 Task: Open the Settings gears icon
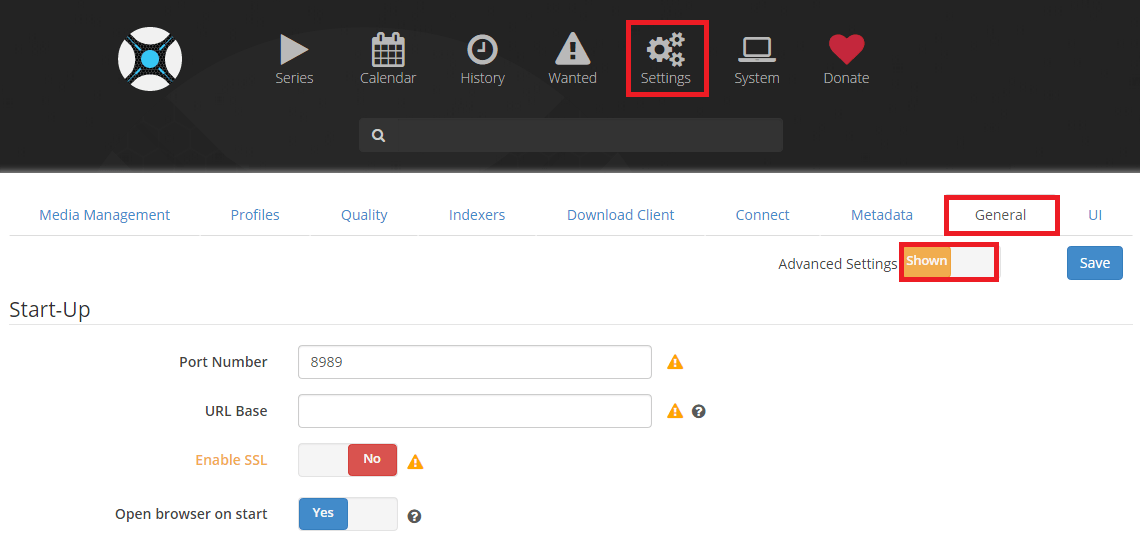tap(666, 50)
